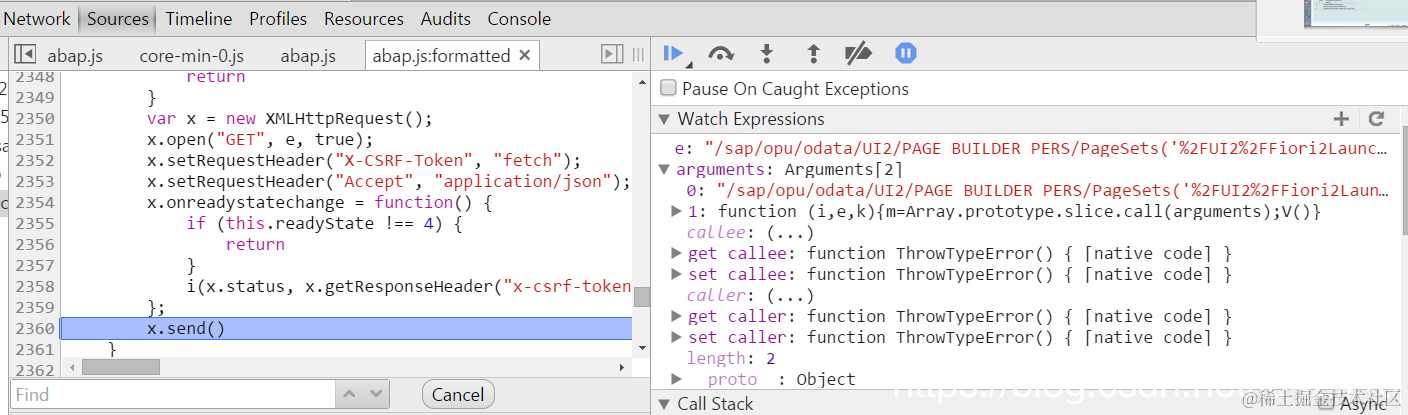Show the file navigator pane
Screen dimensions: 1408x415
[25, 55]
